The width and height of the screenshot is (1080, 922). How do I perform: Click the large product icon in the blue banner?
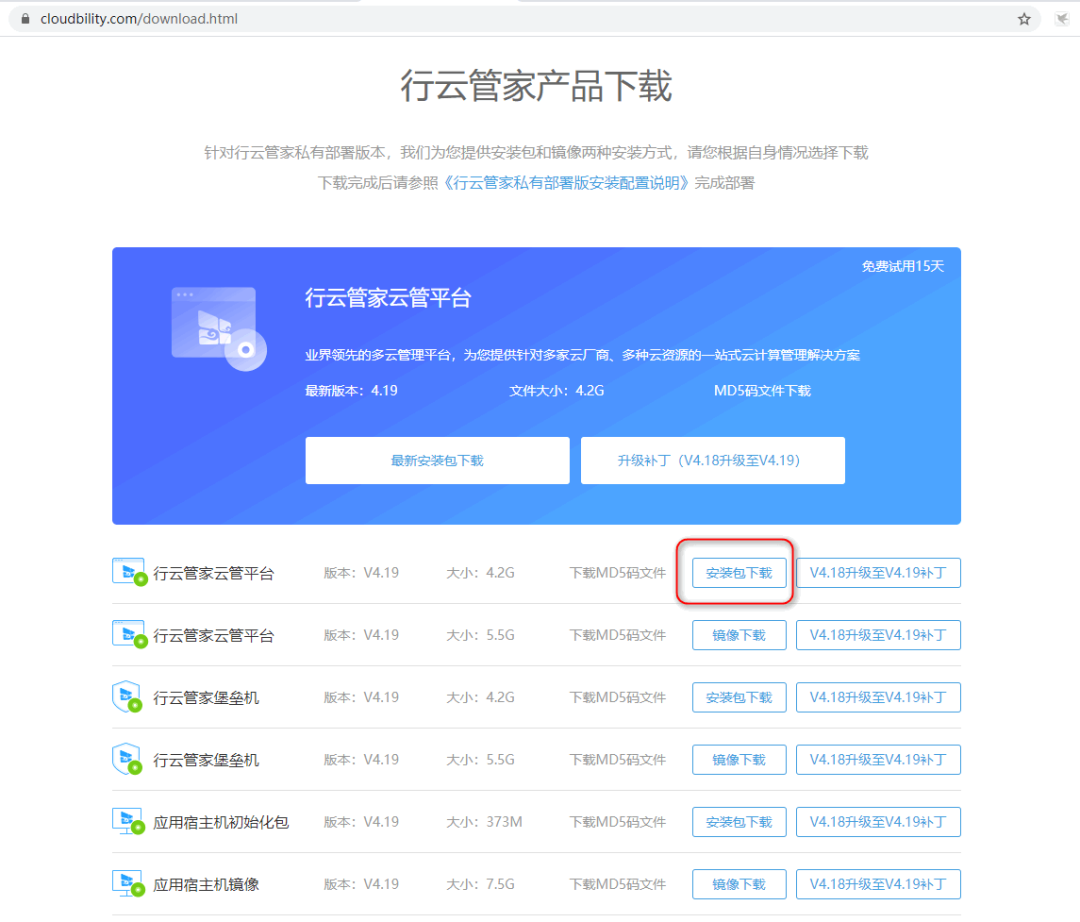coord(218,328)
